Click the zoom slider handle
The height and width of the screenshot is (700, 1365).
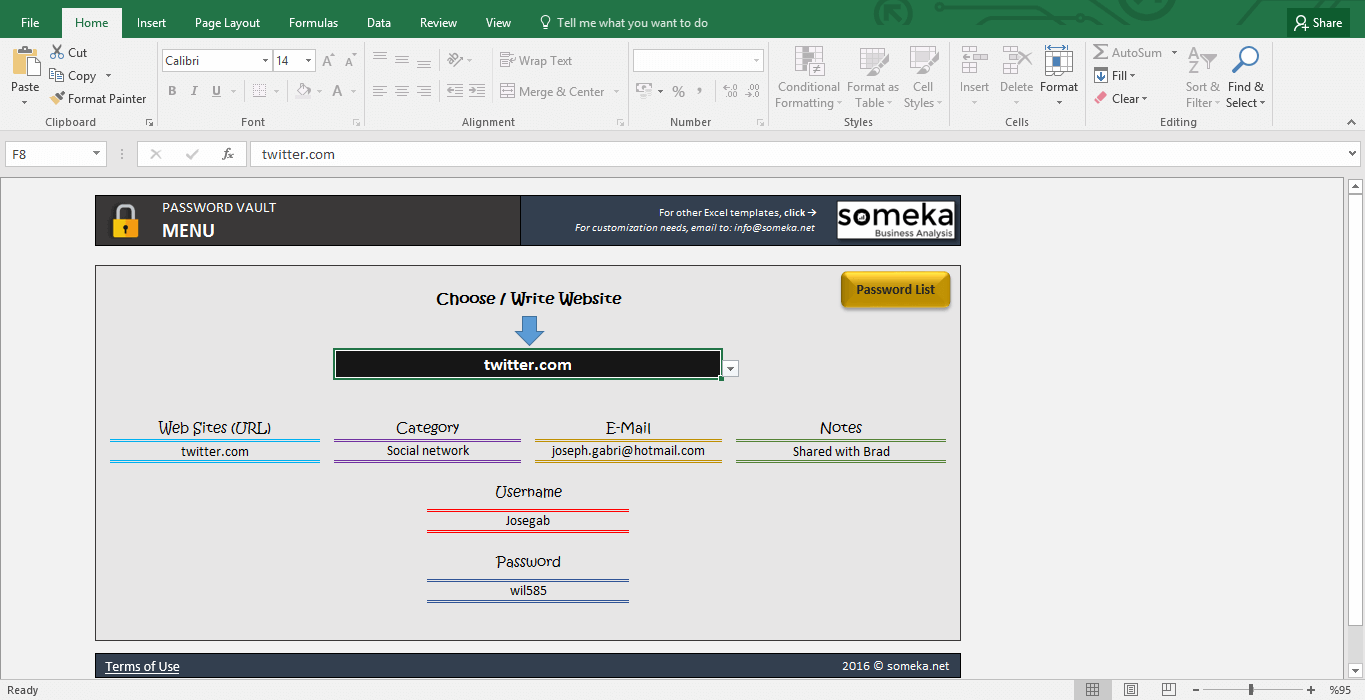1251,690
